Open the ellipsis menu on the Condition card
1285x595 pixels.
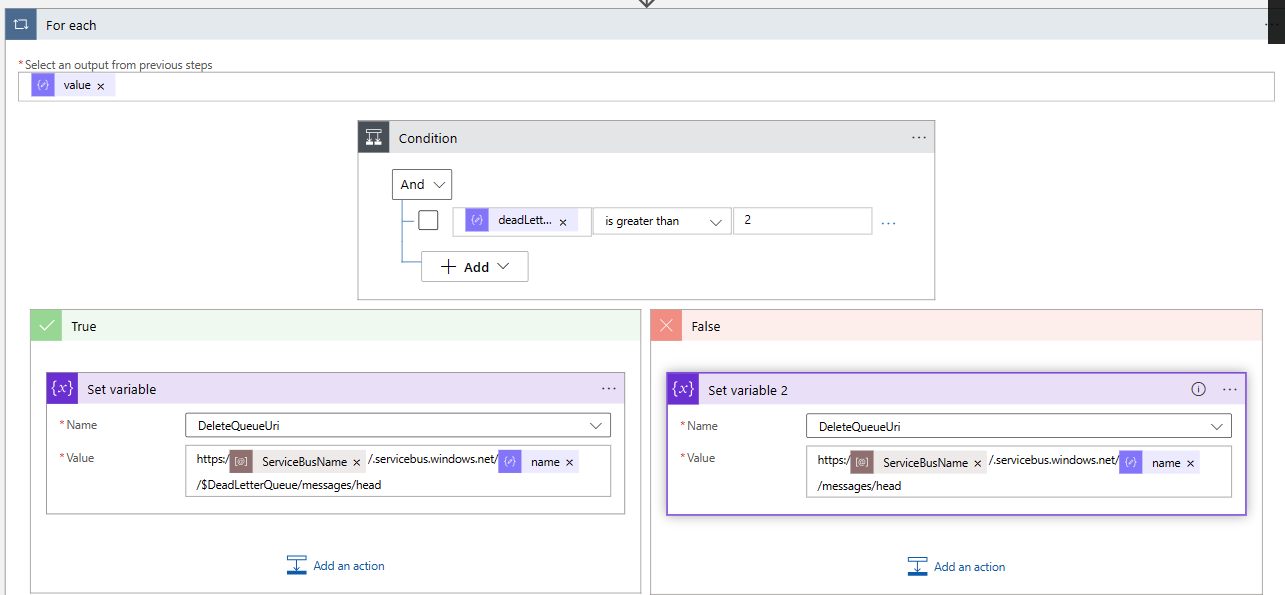coord(919,137)
